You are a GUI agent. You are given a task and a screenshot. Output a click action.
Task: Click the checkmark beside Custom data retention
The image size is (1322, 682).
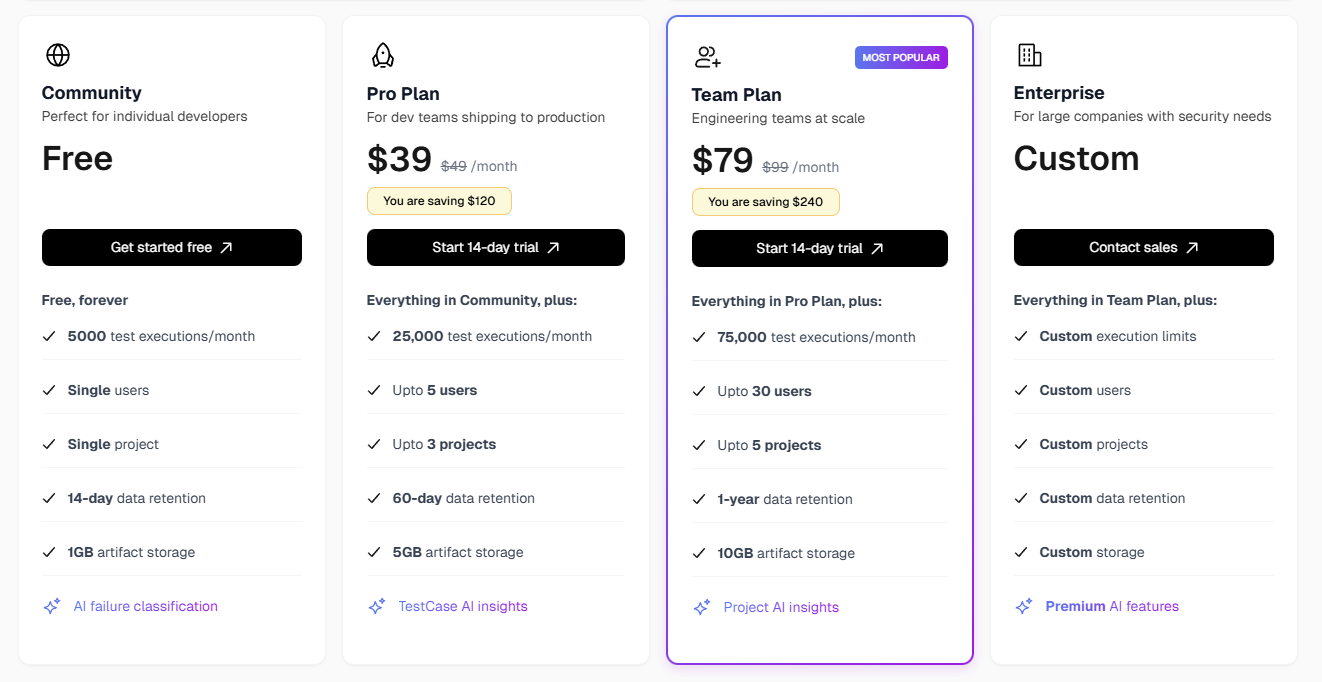[1021, 497]
